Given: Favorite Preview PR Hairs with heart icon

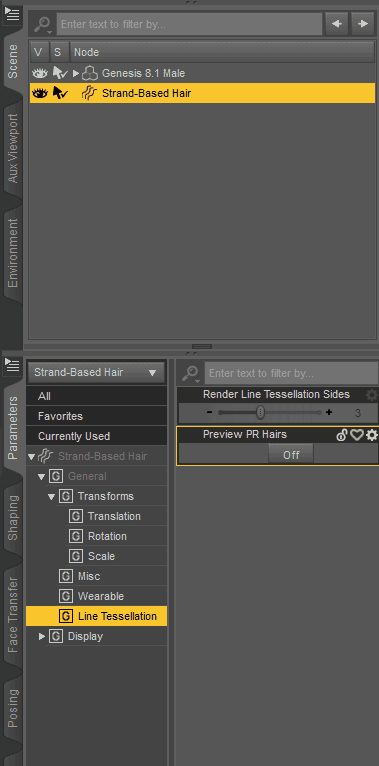Looking at the screenshot, I should tap(357, 435).
